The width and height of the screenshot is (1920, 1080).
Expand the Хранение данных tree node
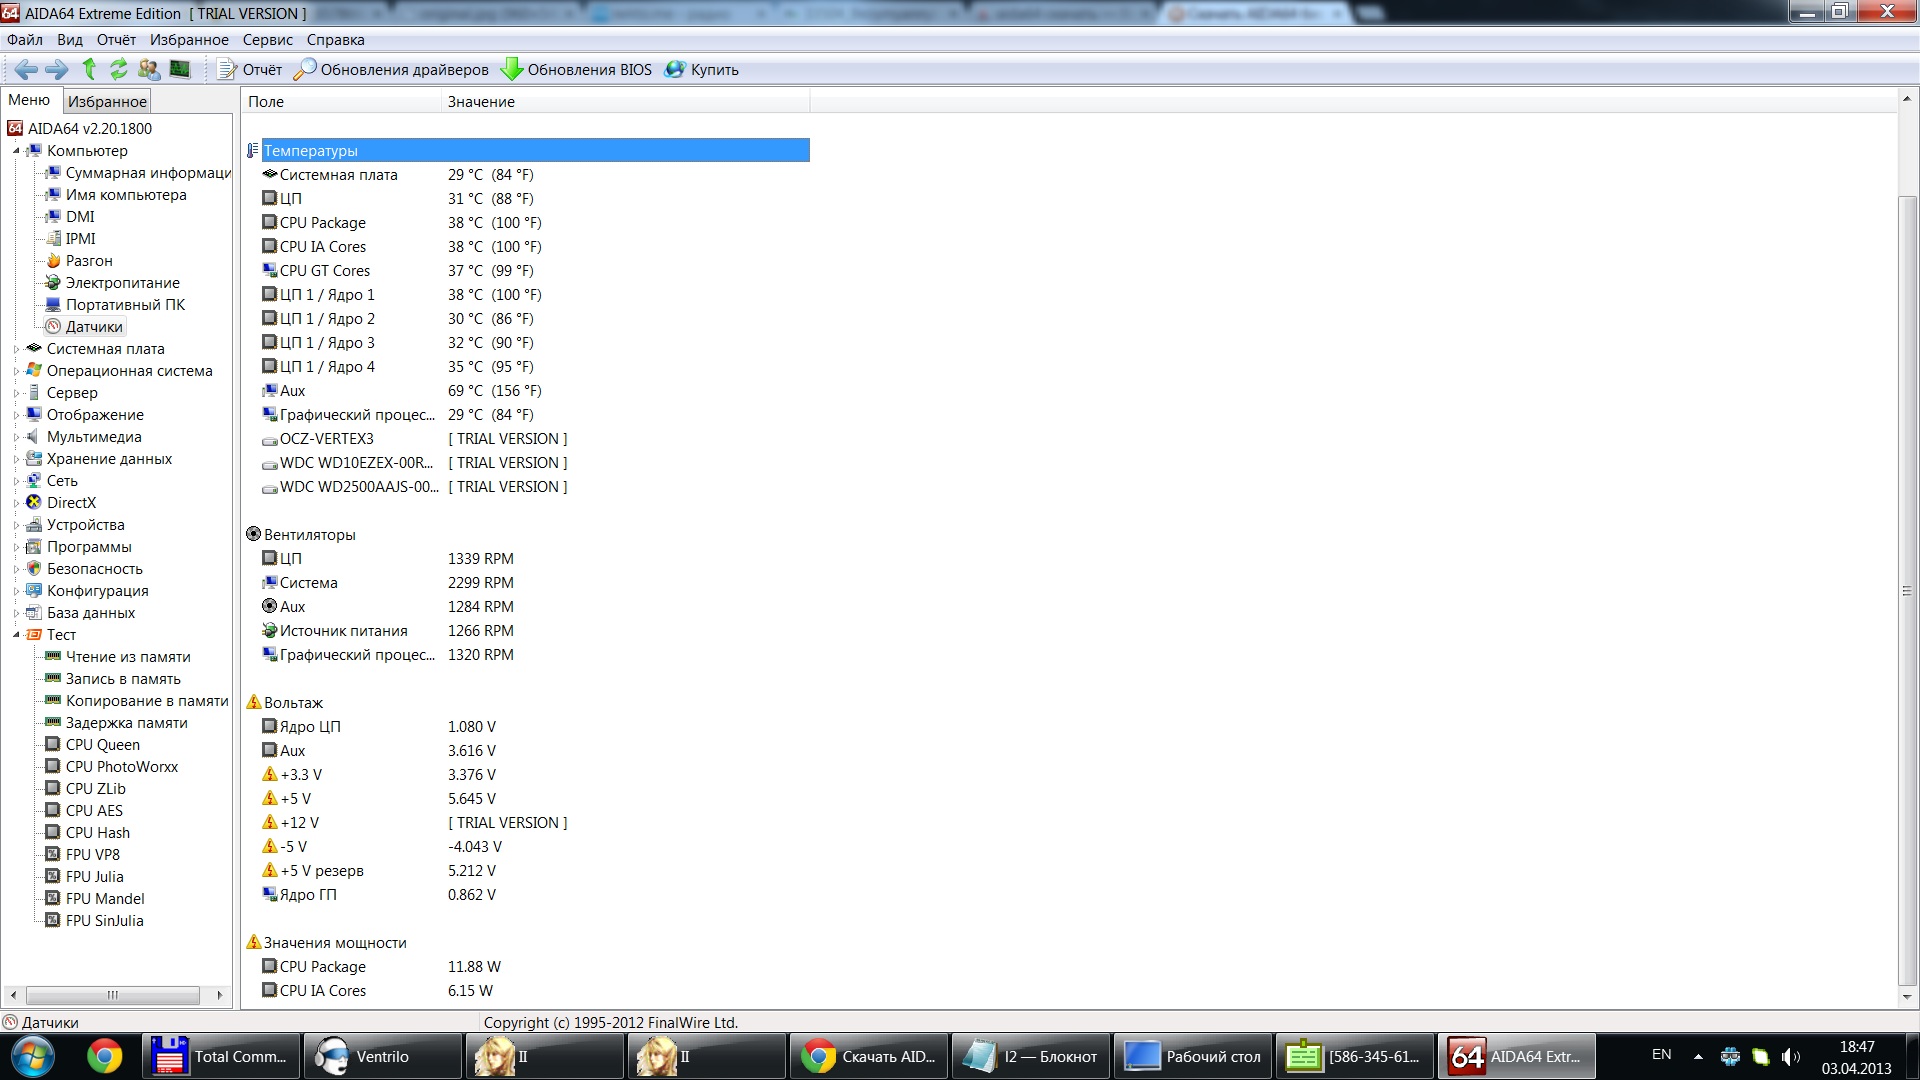coord(16,459)
